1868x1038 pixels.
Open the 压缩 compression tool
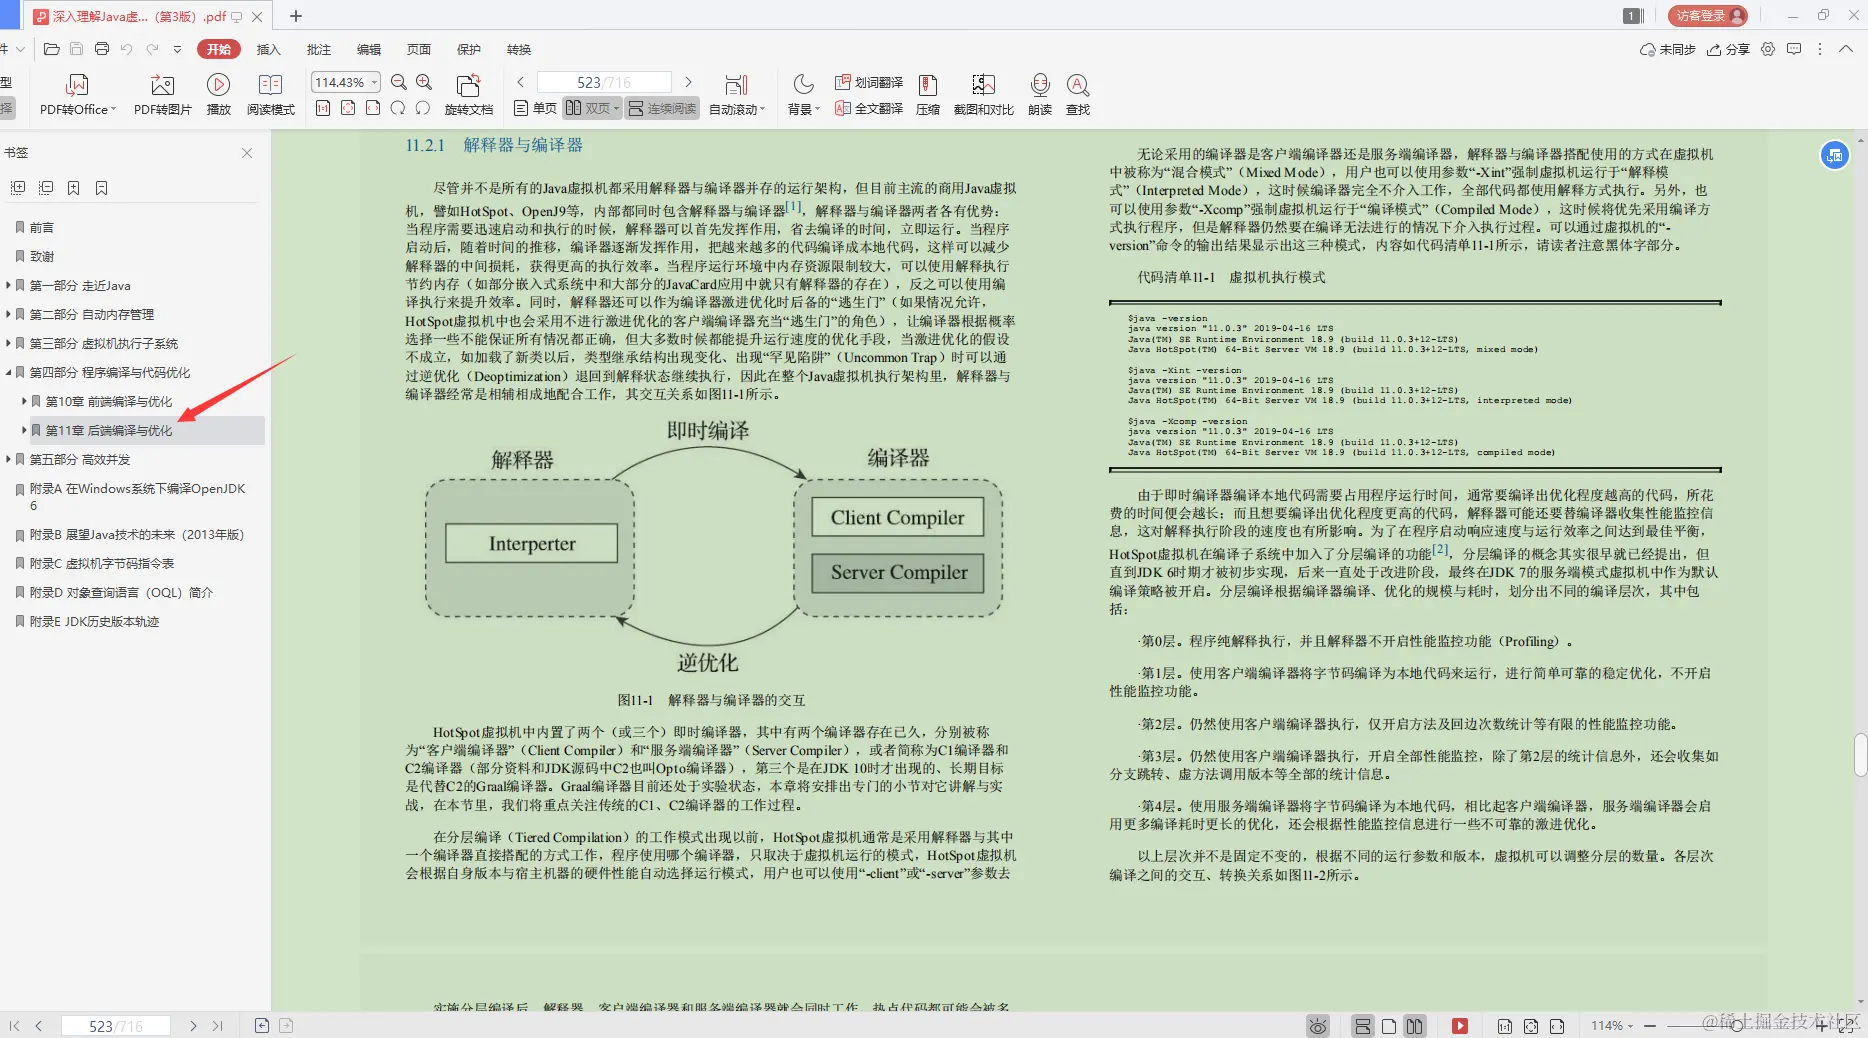pyautogui.click(x=927, y=93)
